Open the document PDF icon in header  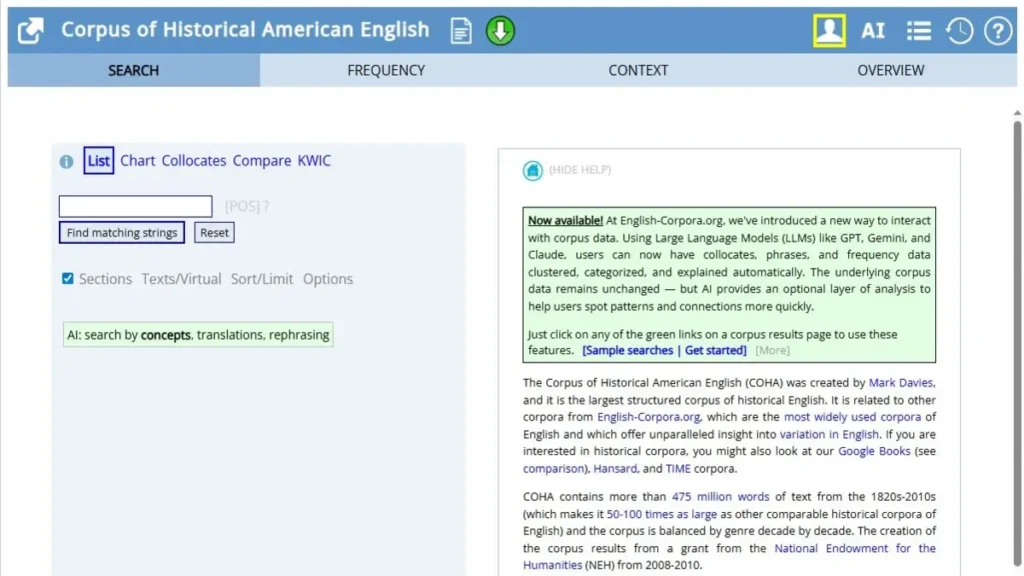[460, 31]
